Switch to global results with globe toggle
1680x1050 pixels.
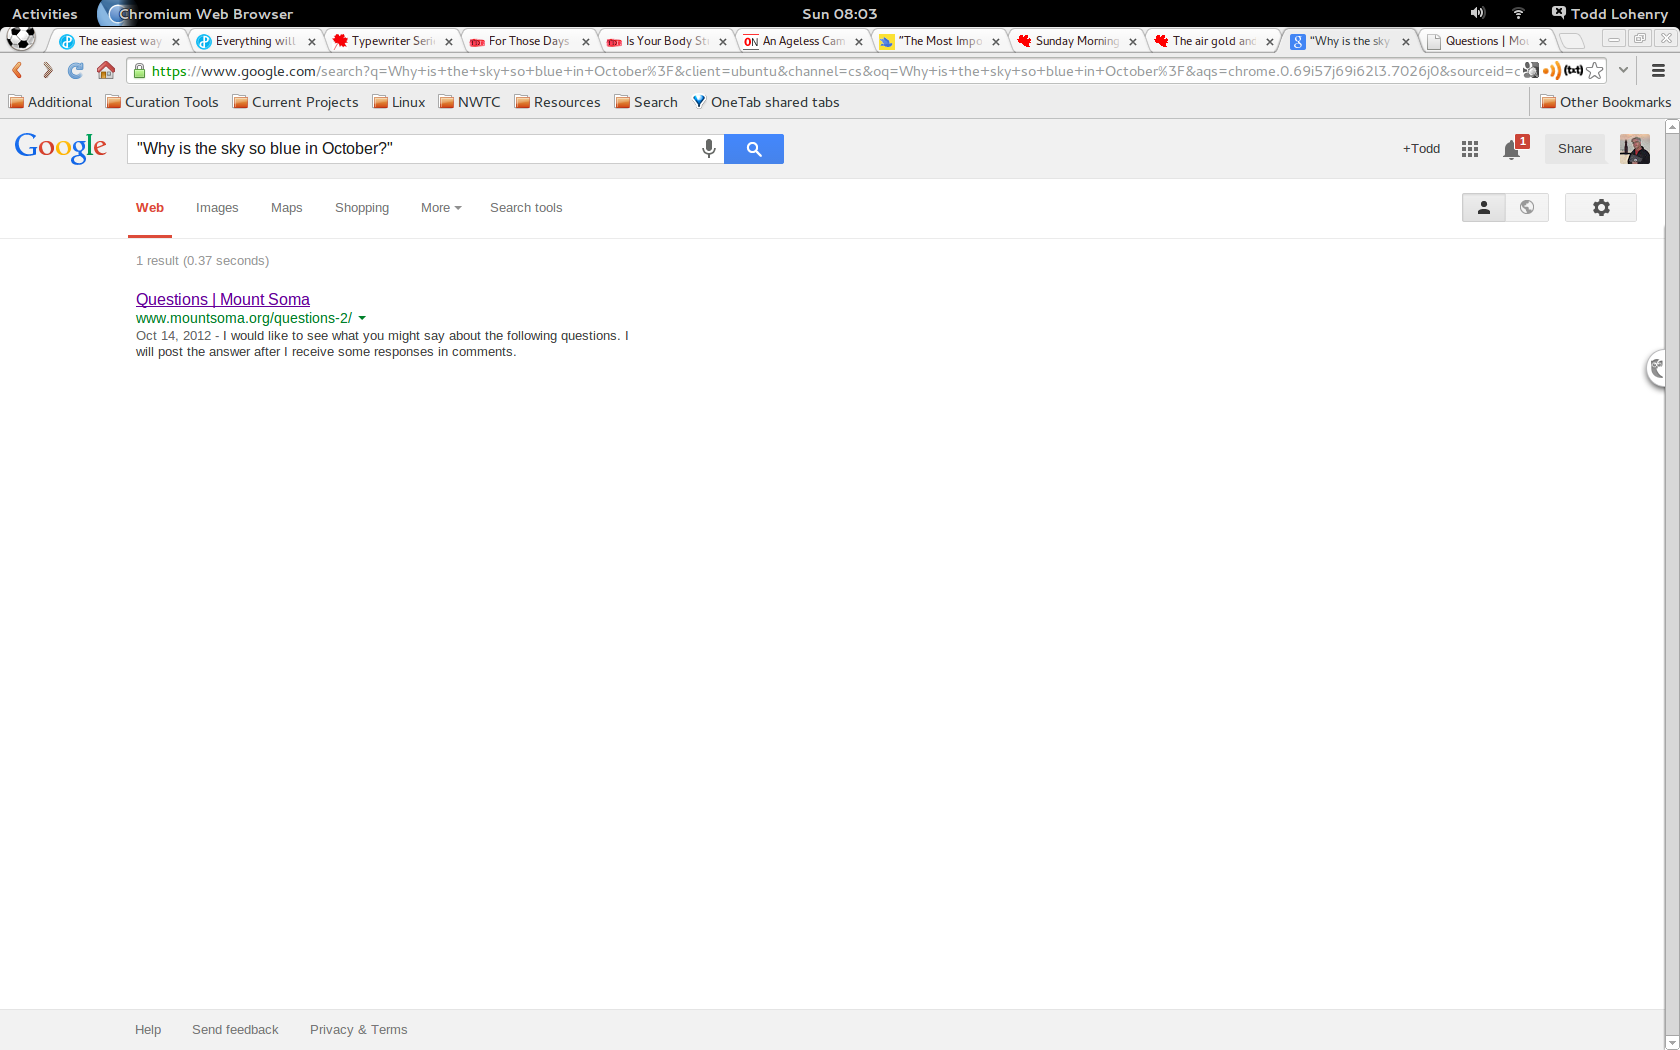click(1526, 207)
